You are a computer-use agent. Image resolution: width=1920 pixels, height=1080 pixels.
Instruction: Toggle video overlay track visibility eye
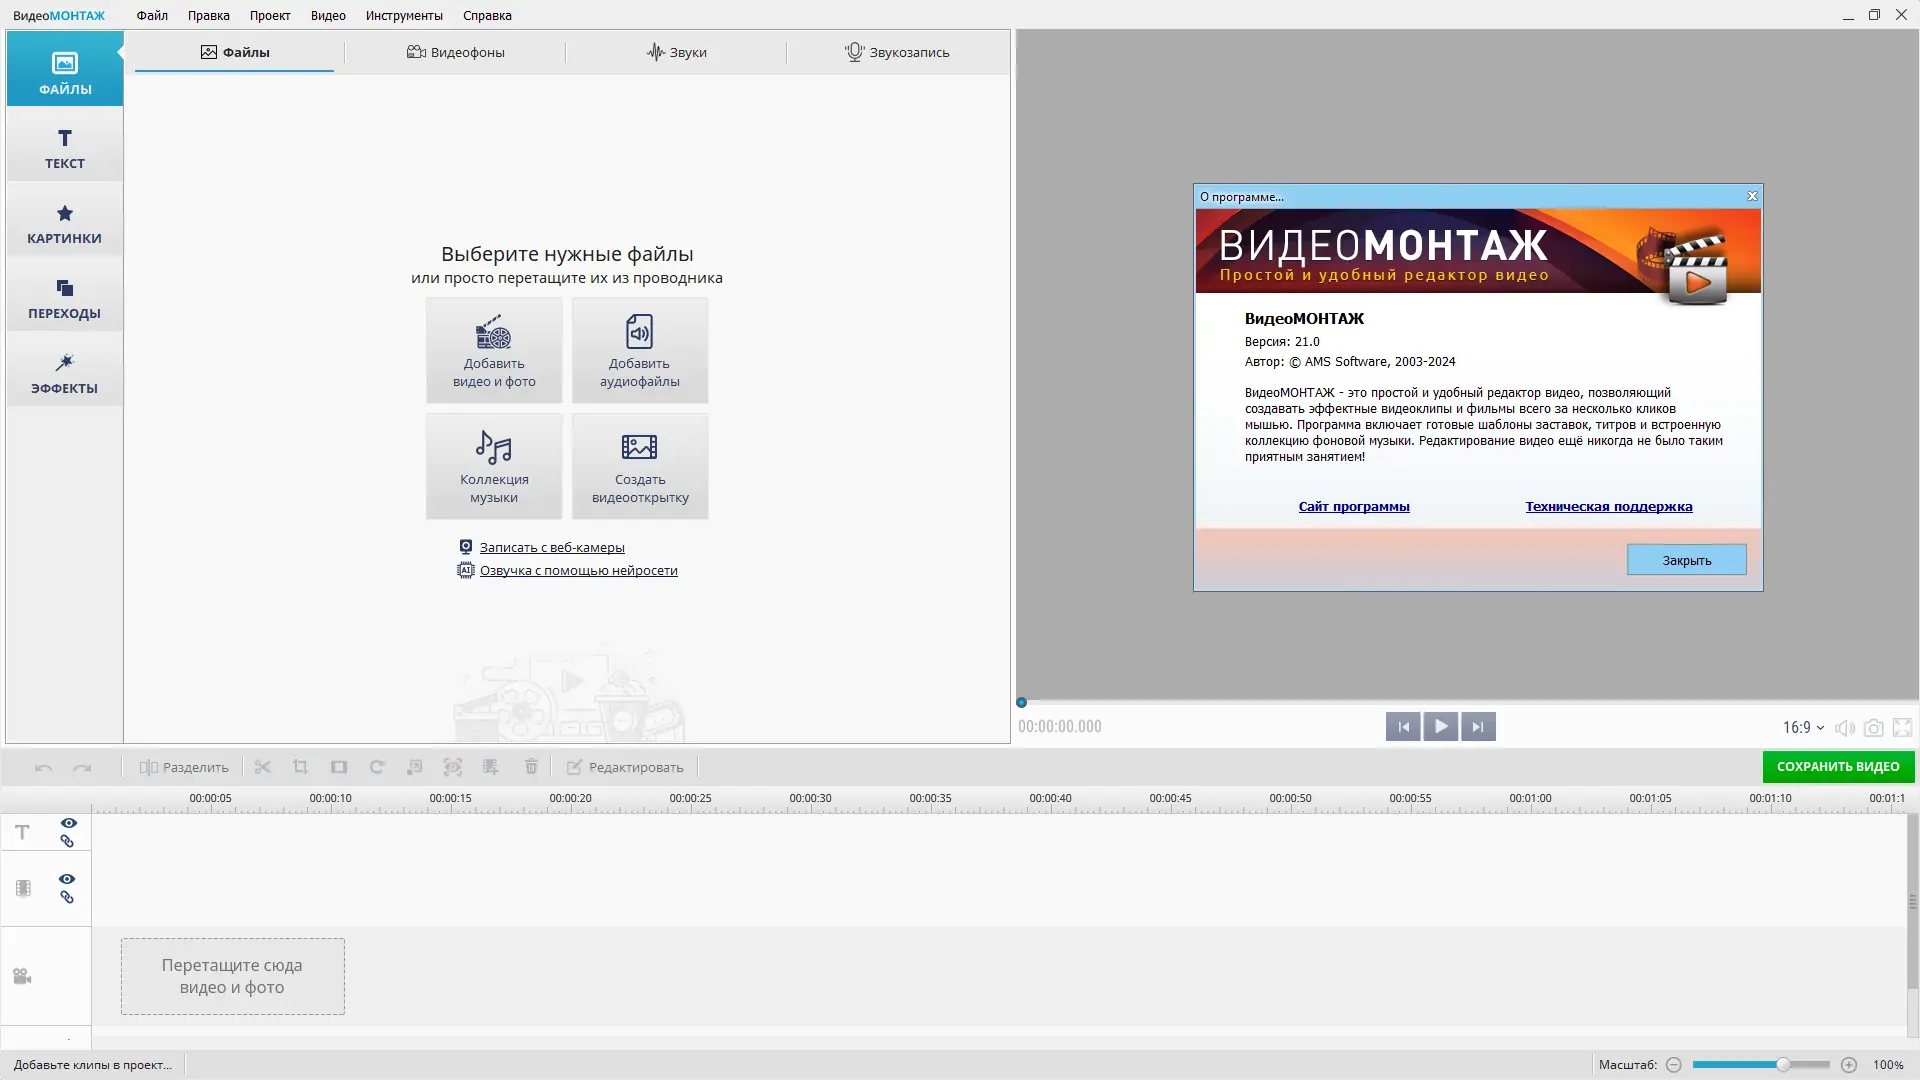67,879
